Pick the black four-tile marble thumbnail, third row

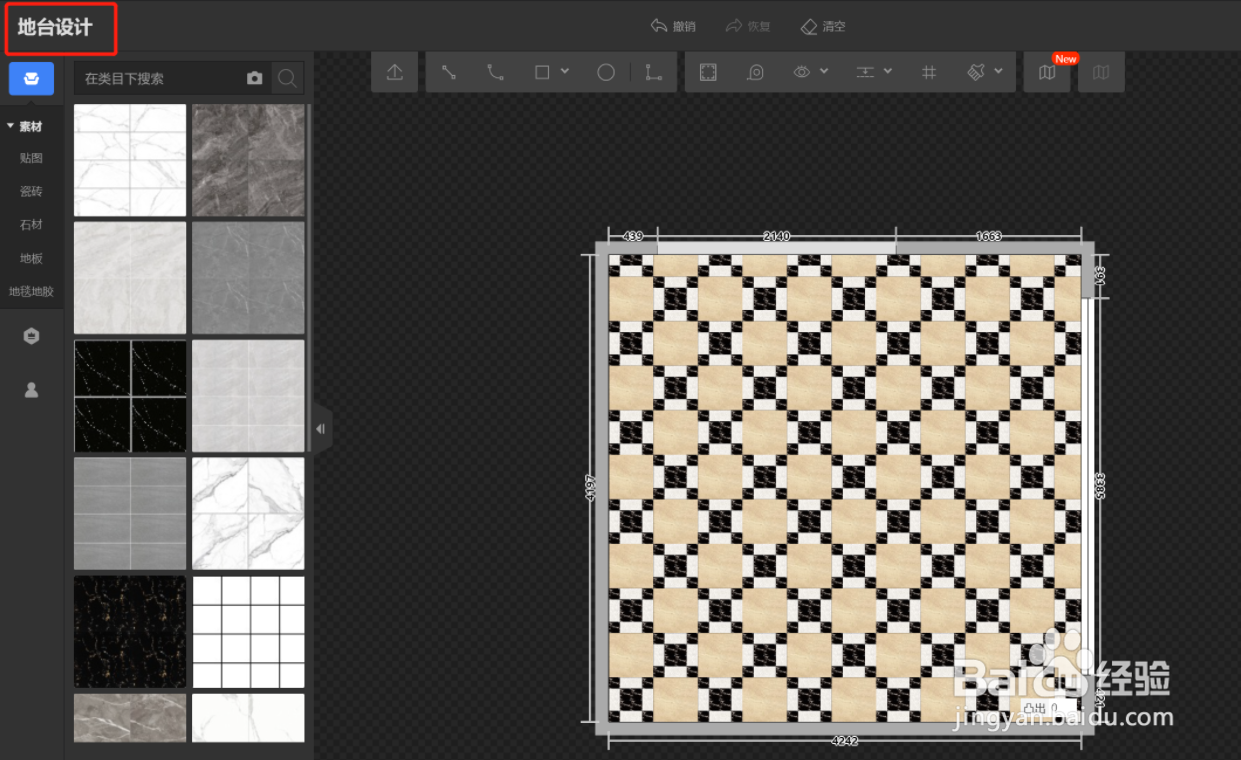pos(130,396)
